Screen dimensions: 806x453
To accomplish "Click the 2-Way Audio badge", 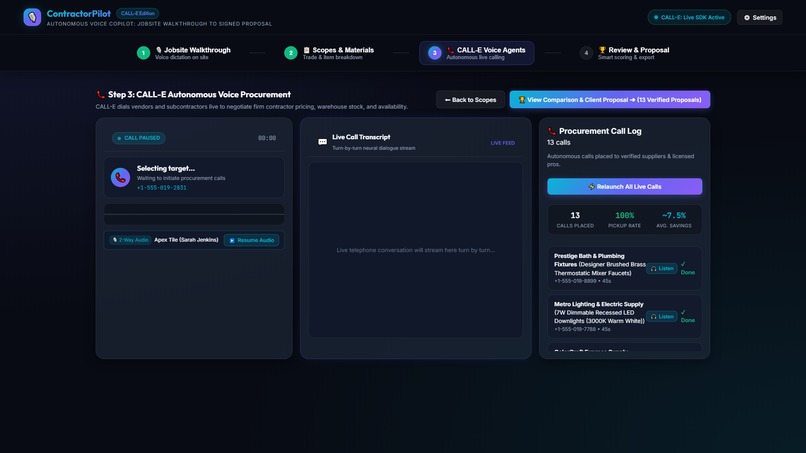I will pyautogui.click(x=130, y=240).
